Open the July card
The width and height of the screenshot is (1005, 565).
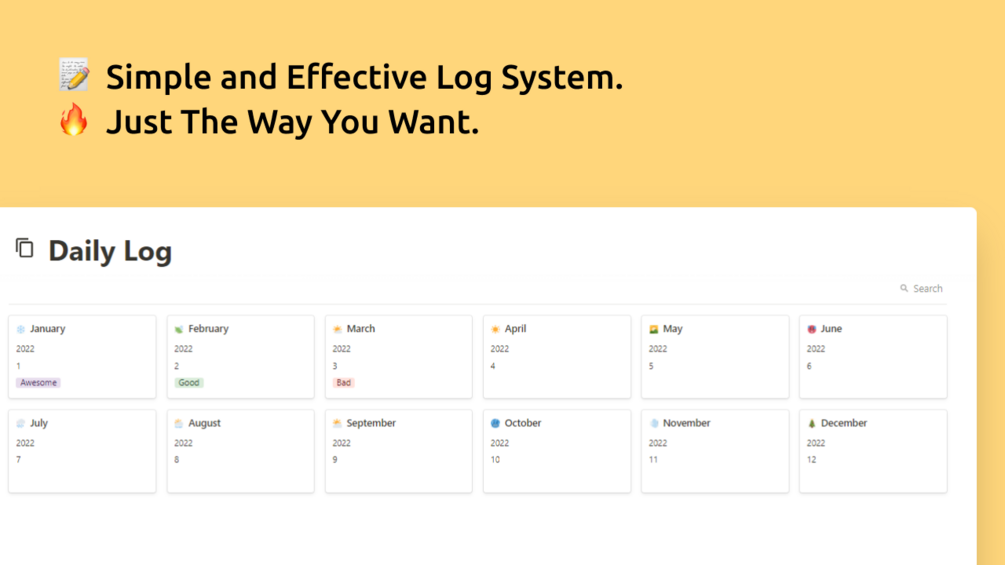point(82,451)
